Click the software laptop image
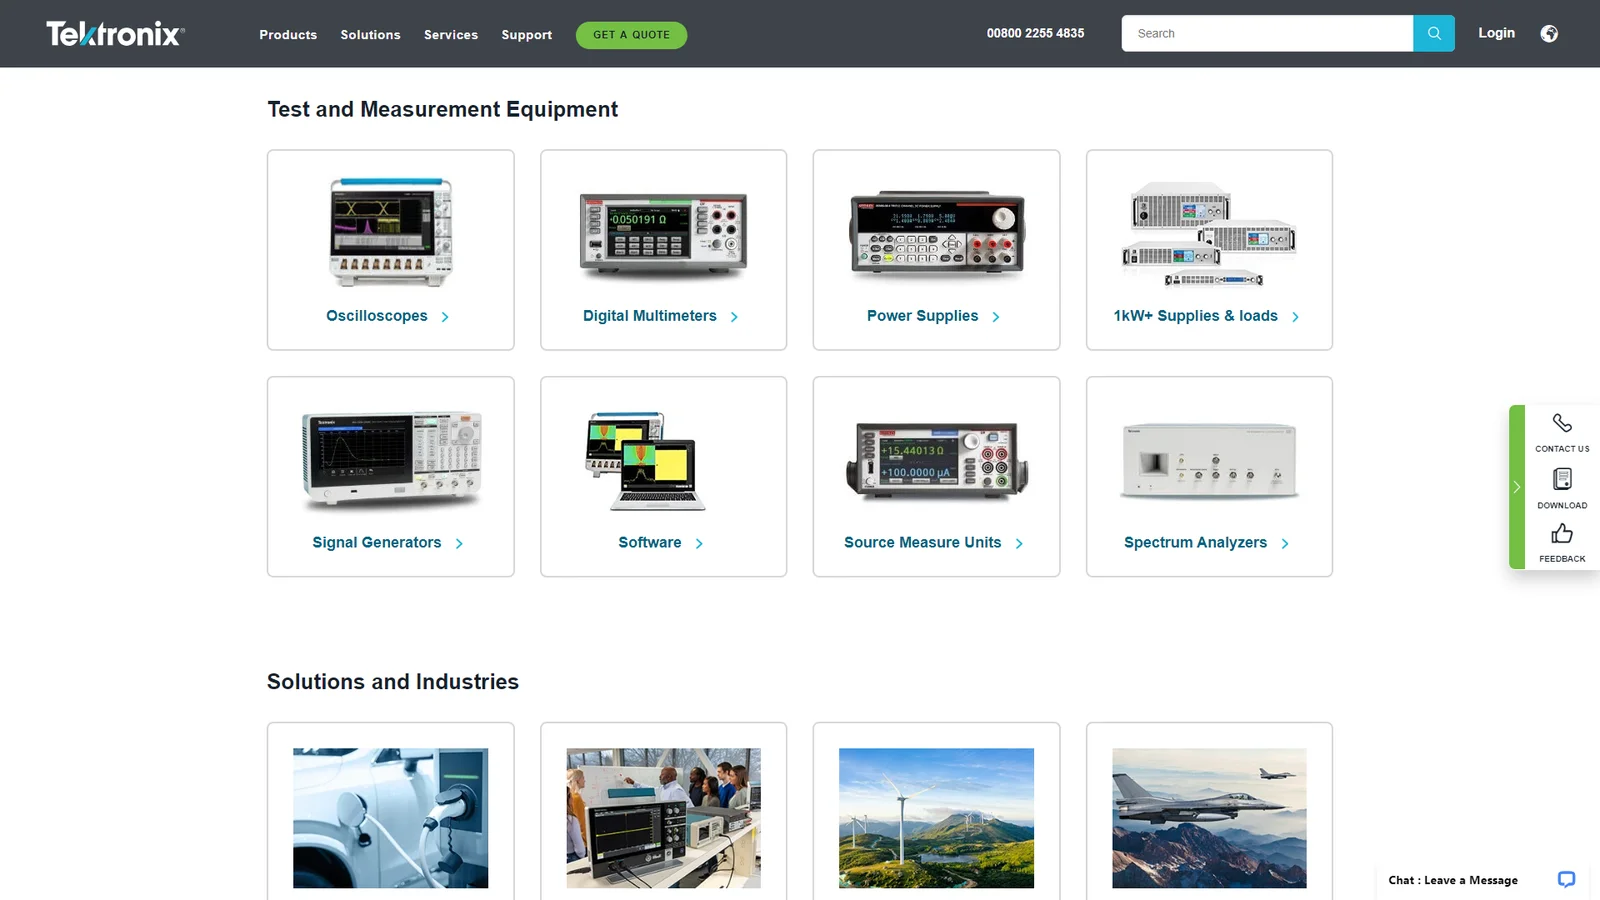 tap(646, 460)
